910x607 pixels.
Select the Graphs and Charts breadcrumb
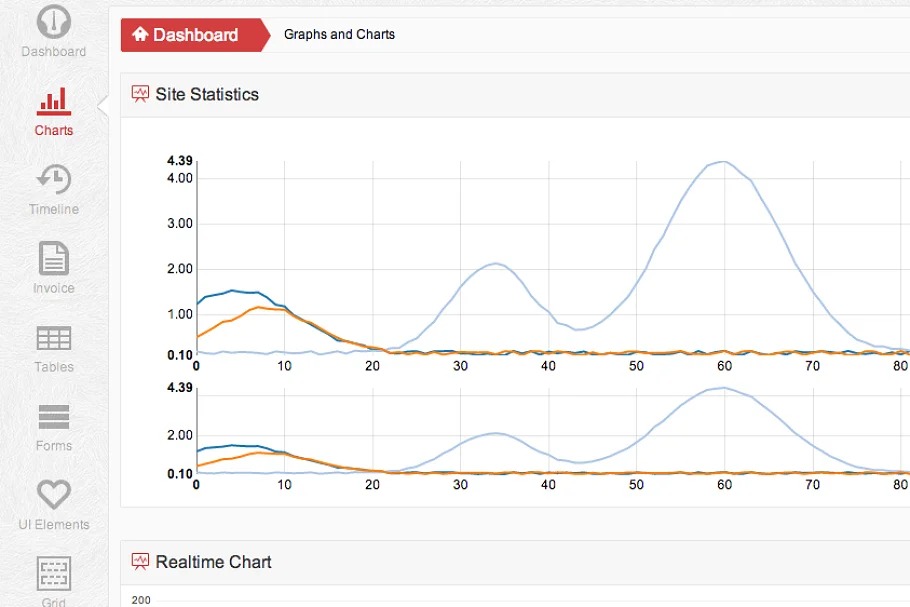[339, 35]
